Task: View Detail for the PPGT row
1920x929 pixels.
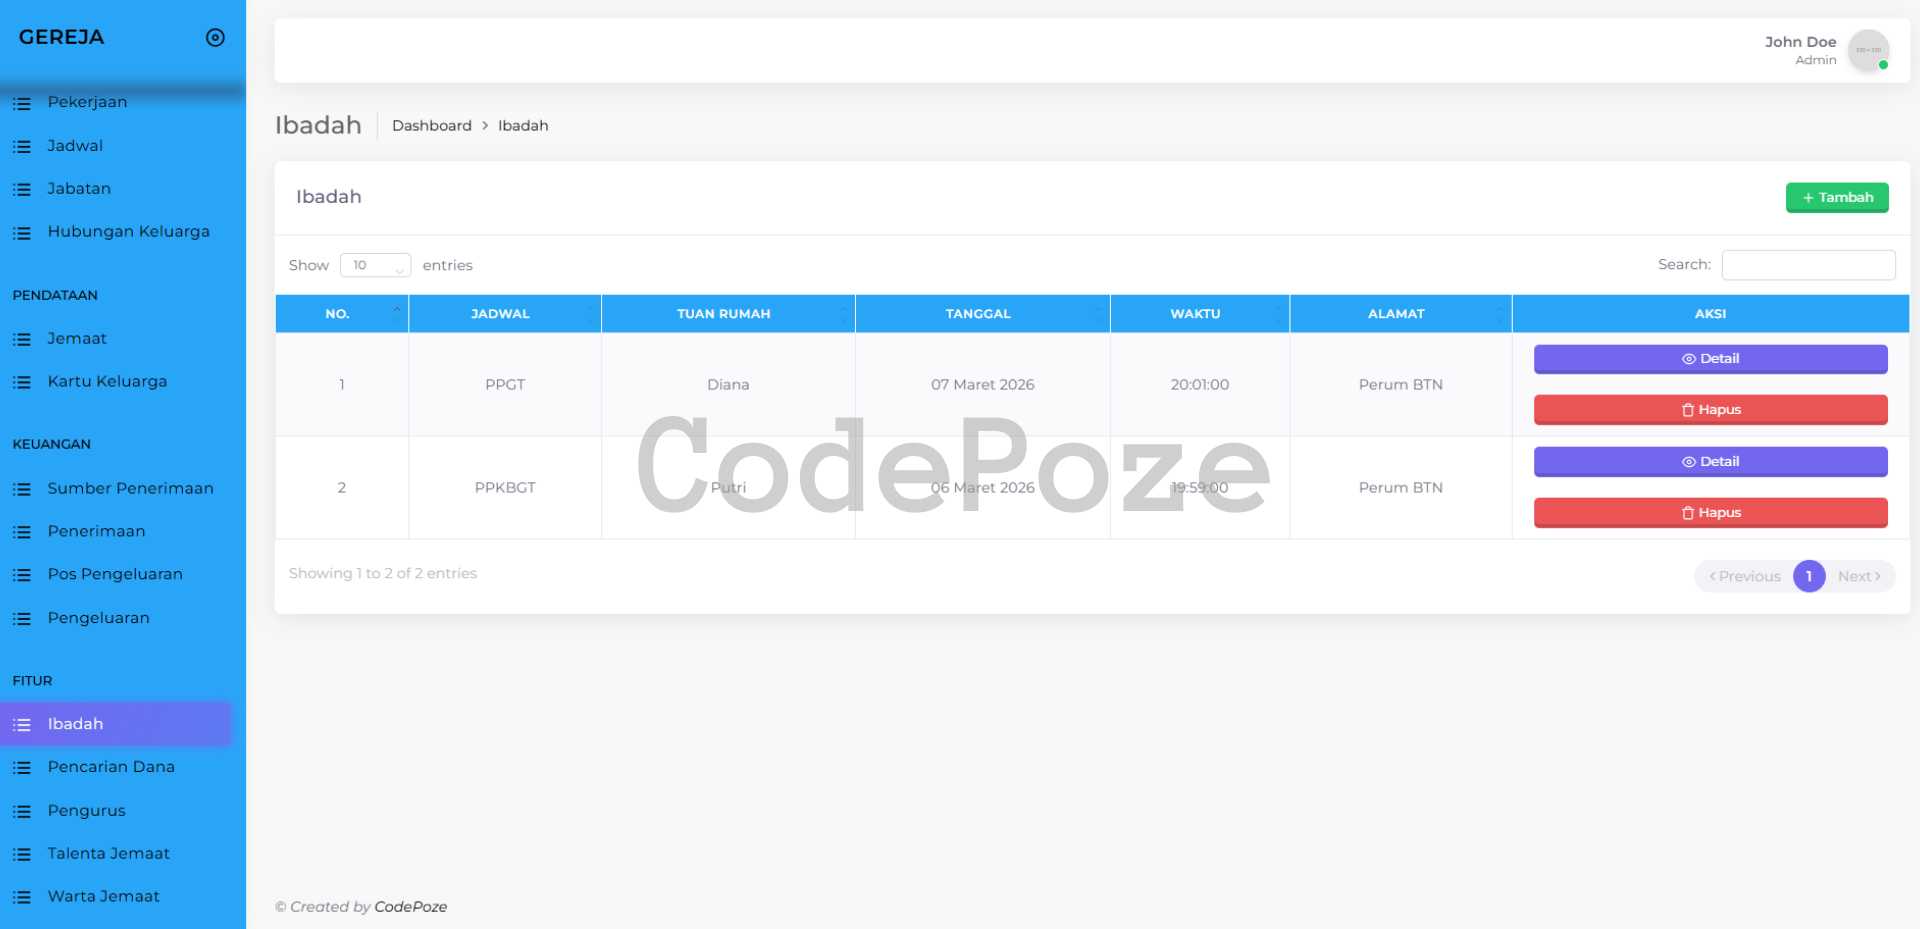Action: coord(1710,359)
